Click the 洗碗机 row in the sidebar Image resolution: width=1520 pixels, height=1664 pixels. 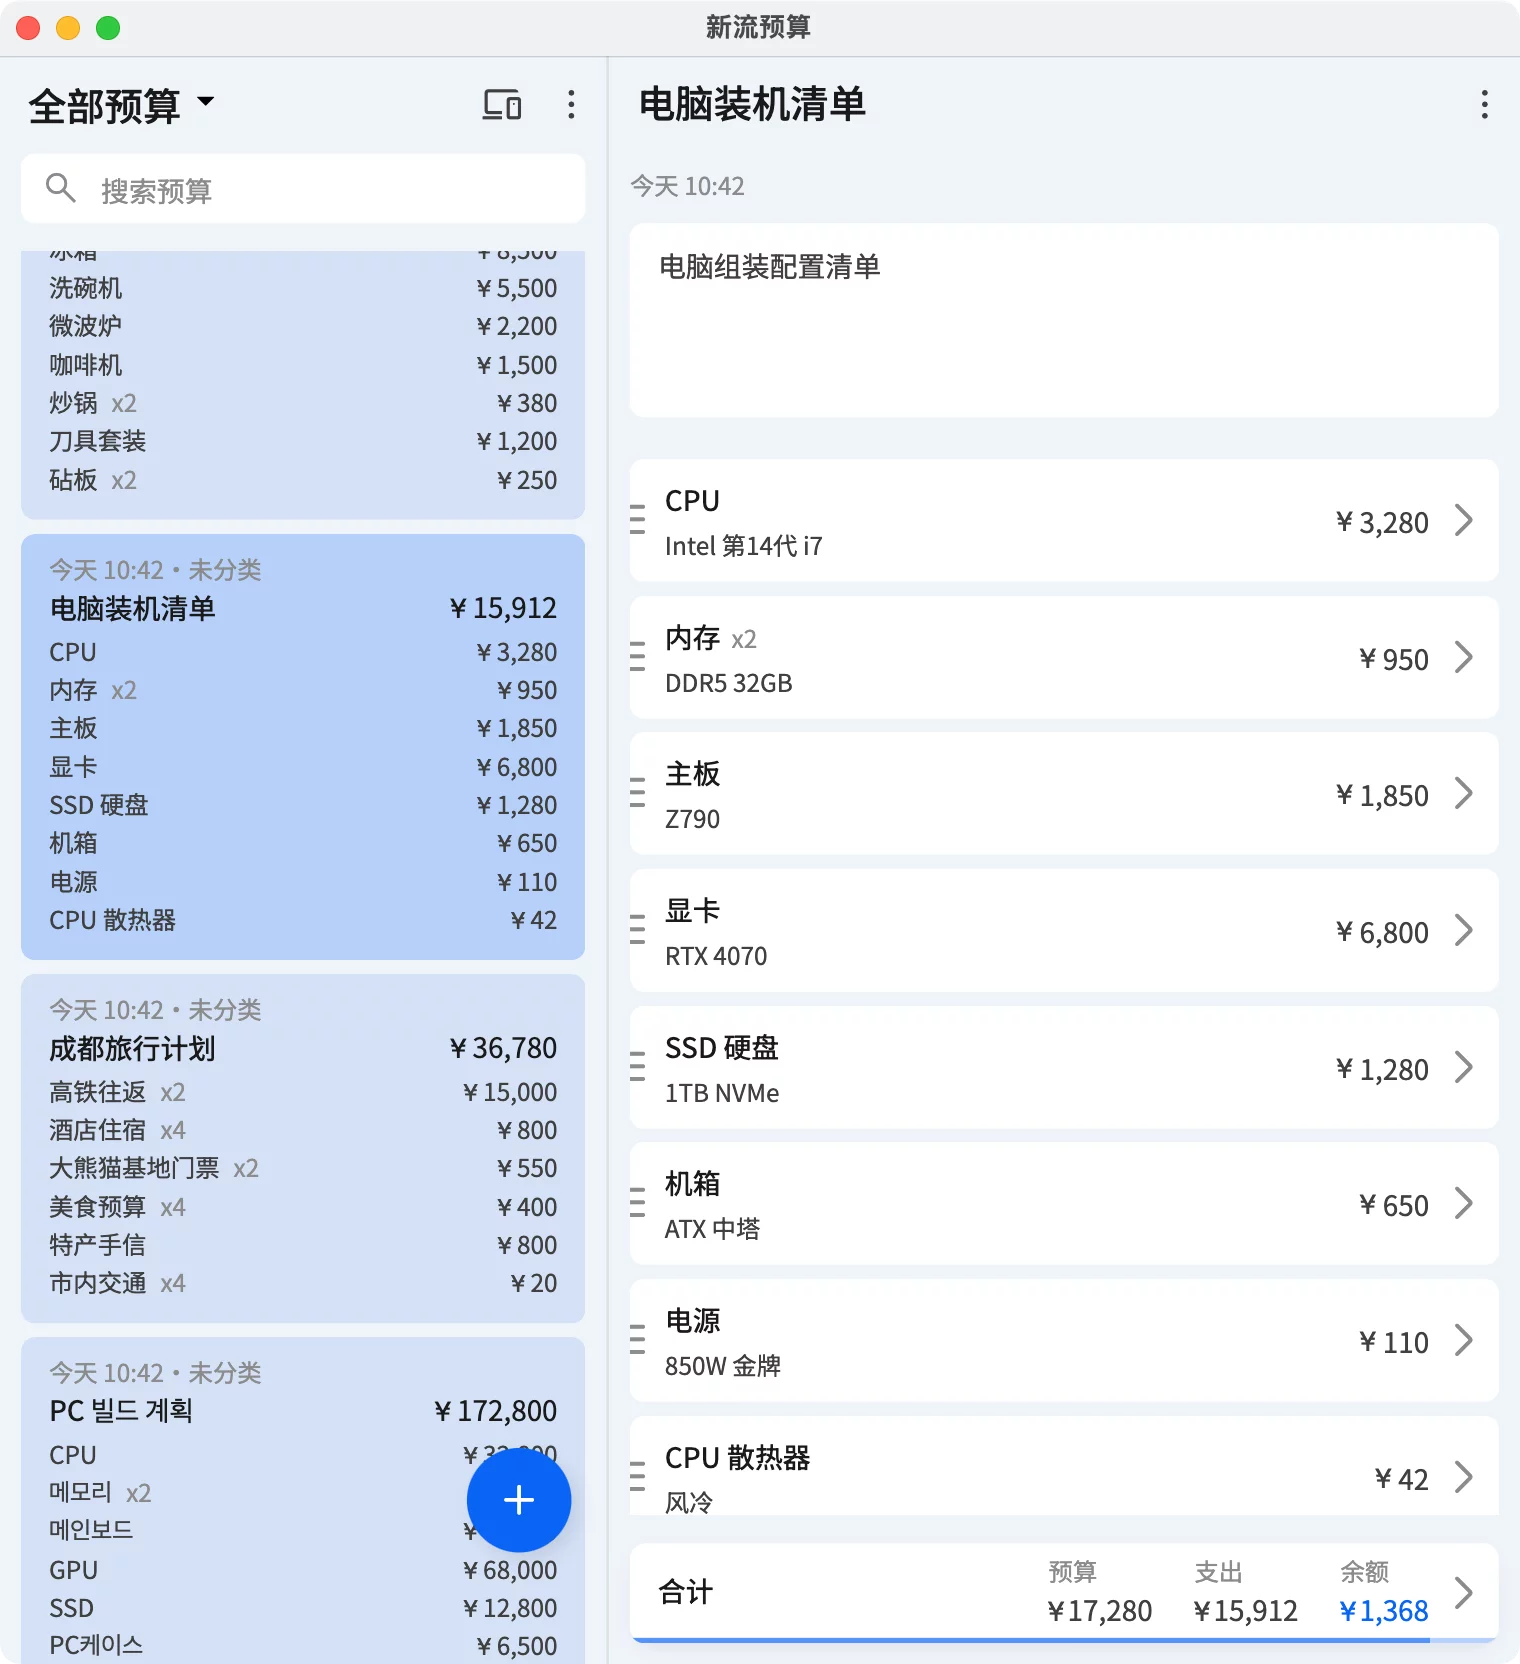[303, 288]
